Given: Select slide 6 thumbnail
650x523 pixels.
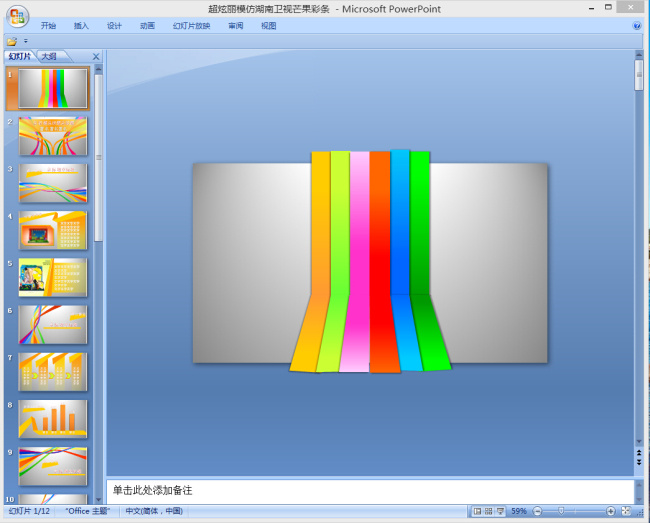Looking at the screenshot, I should 53,325.
